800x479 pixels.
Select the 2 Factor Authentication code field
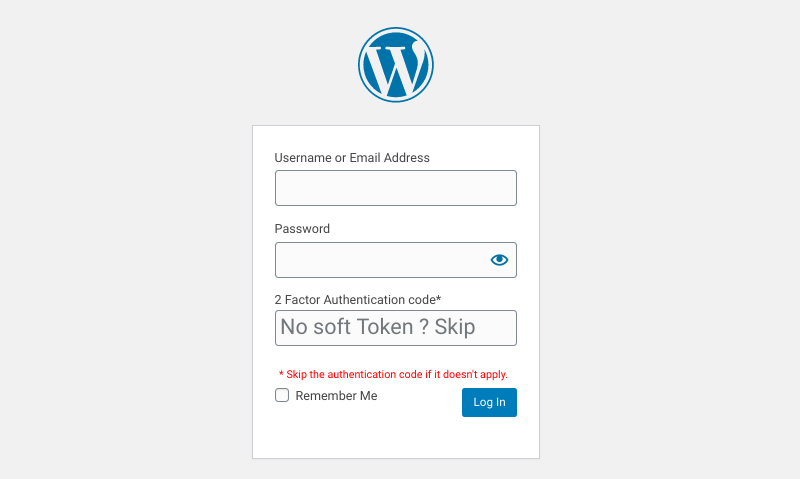click(x=395, y=328)
